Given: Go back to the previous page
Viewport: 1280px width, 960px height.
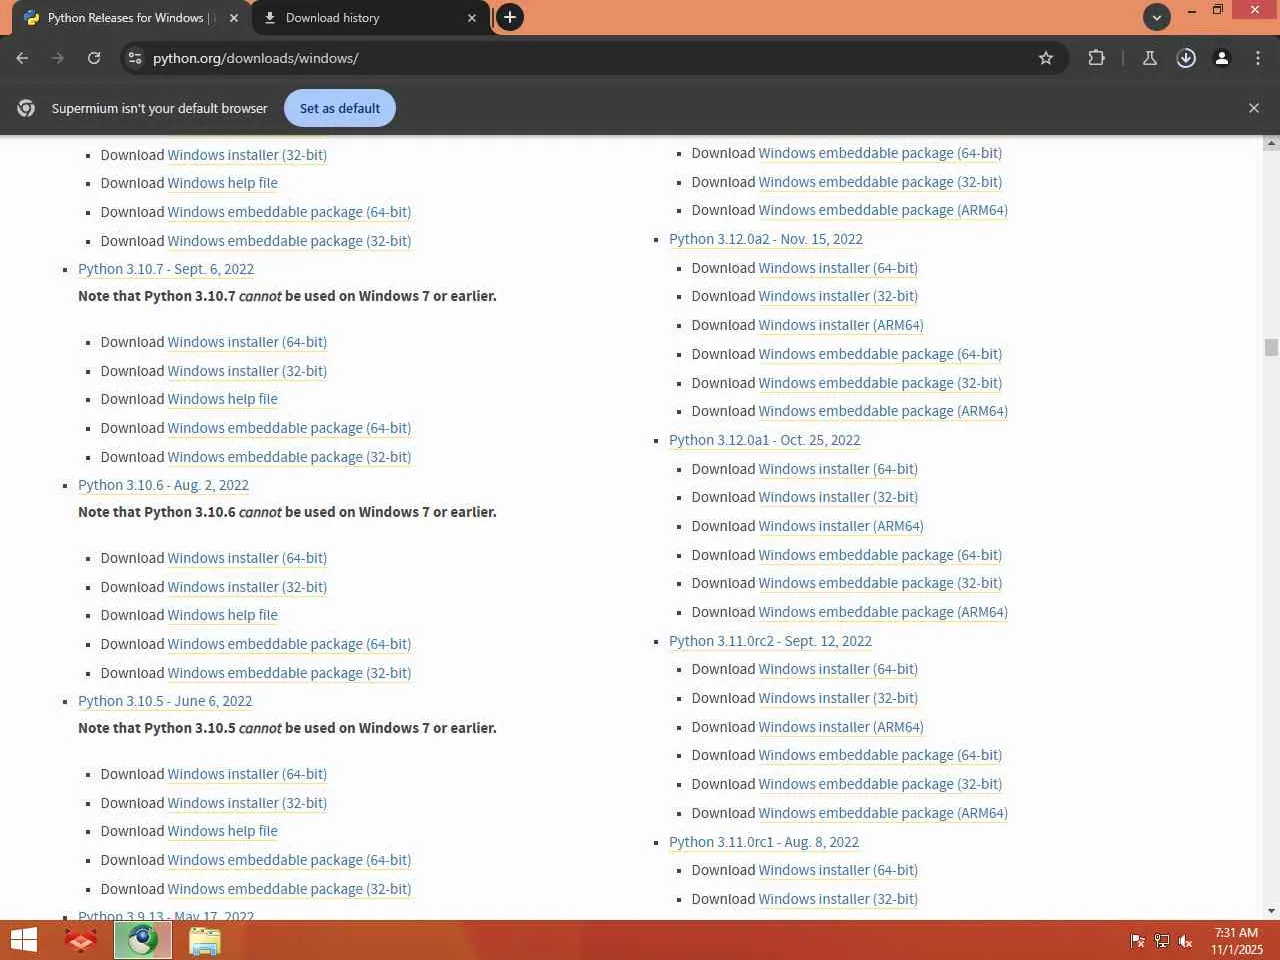Looking at the screenshot, I should [x=22, y=58].
